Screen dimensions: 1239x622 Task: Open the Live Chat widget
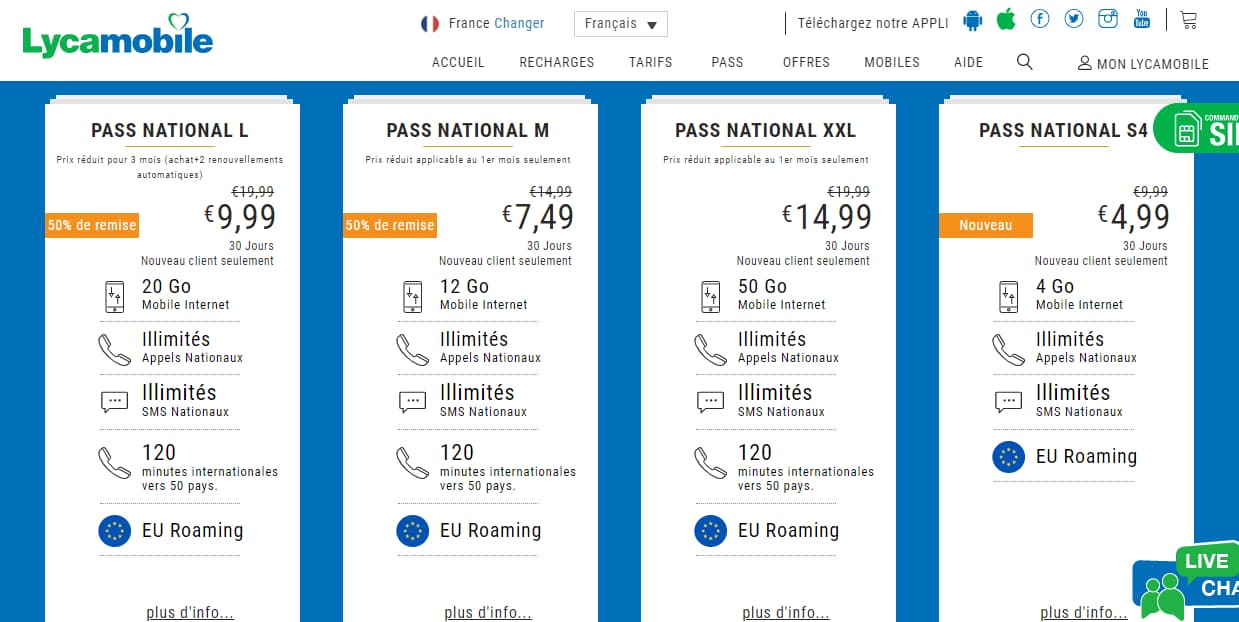[x=1190, y=582]
